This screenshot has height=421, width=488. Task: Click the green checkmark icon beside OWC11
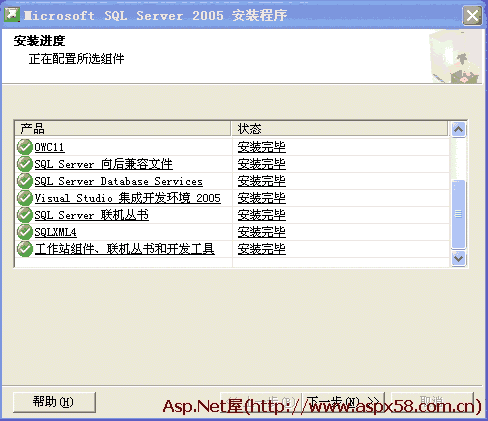pyautogui.click(x=24, y=147)
